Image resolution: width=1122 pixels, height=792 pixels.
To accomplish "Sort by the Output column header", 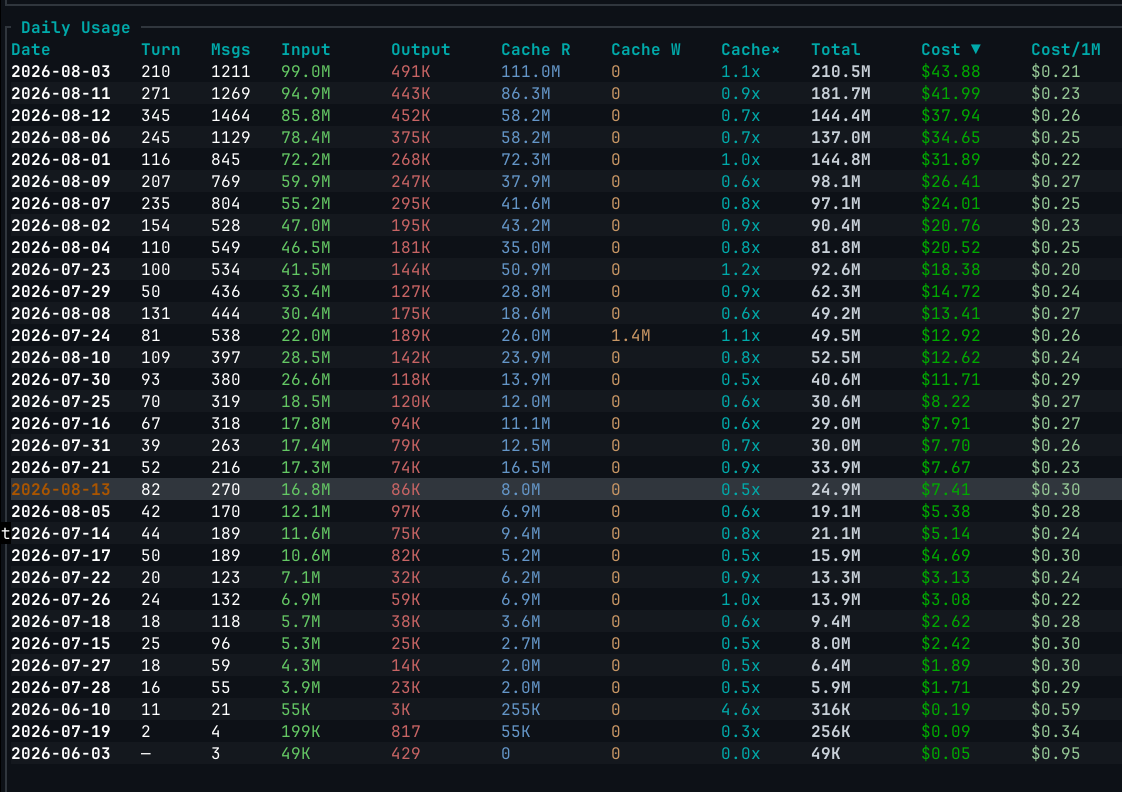I will 421,49.
